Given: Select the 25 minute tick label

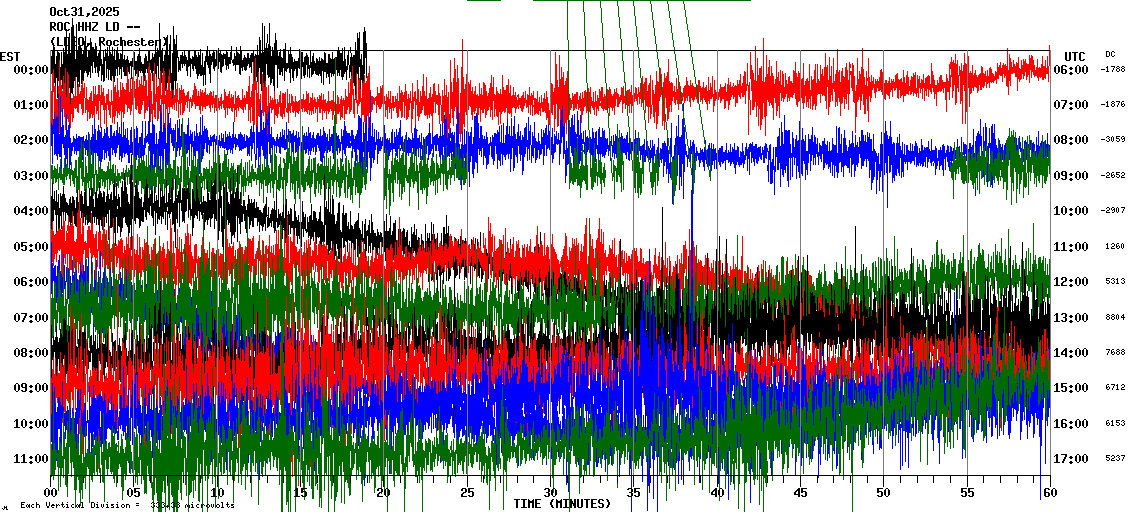Looking at the screenshot, I should point(467,493).
